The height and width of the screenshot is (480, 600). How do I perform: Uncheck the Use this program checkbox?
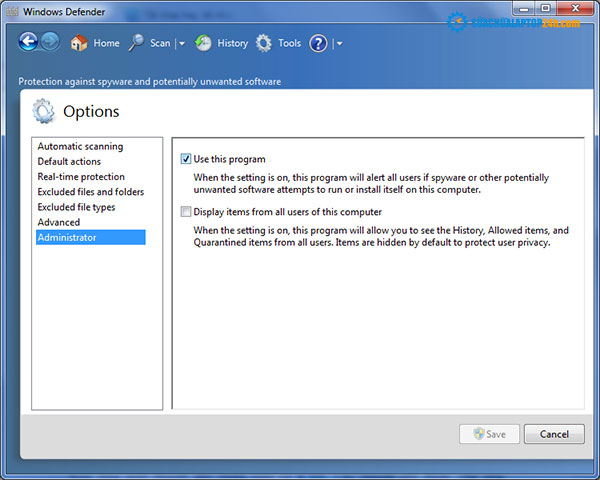186,159
